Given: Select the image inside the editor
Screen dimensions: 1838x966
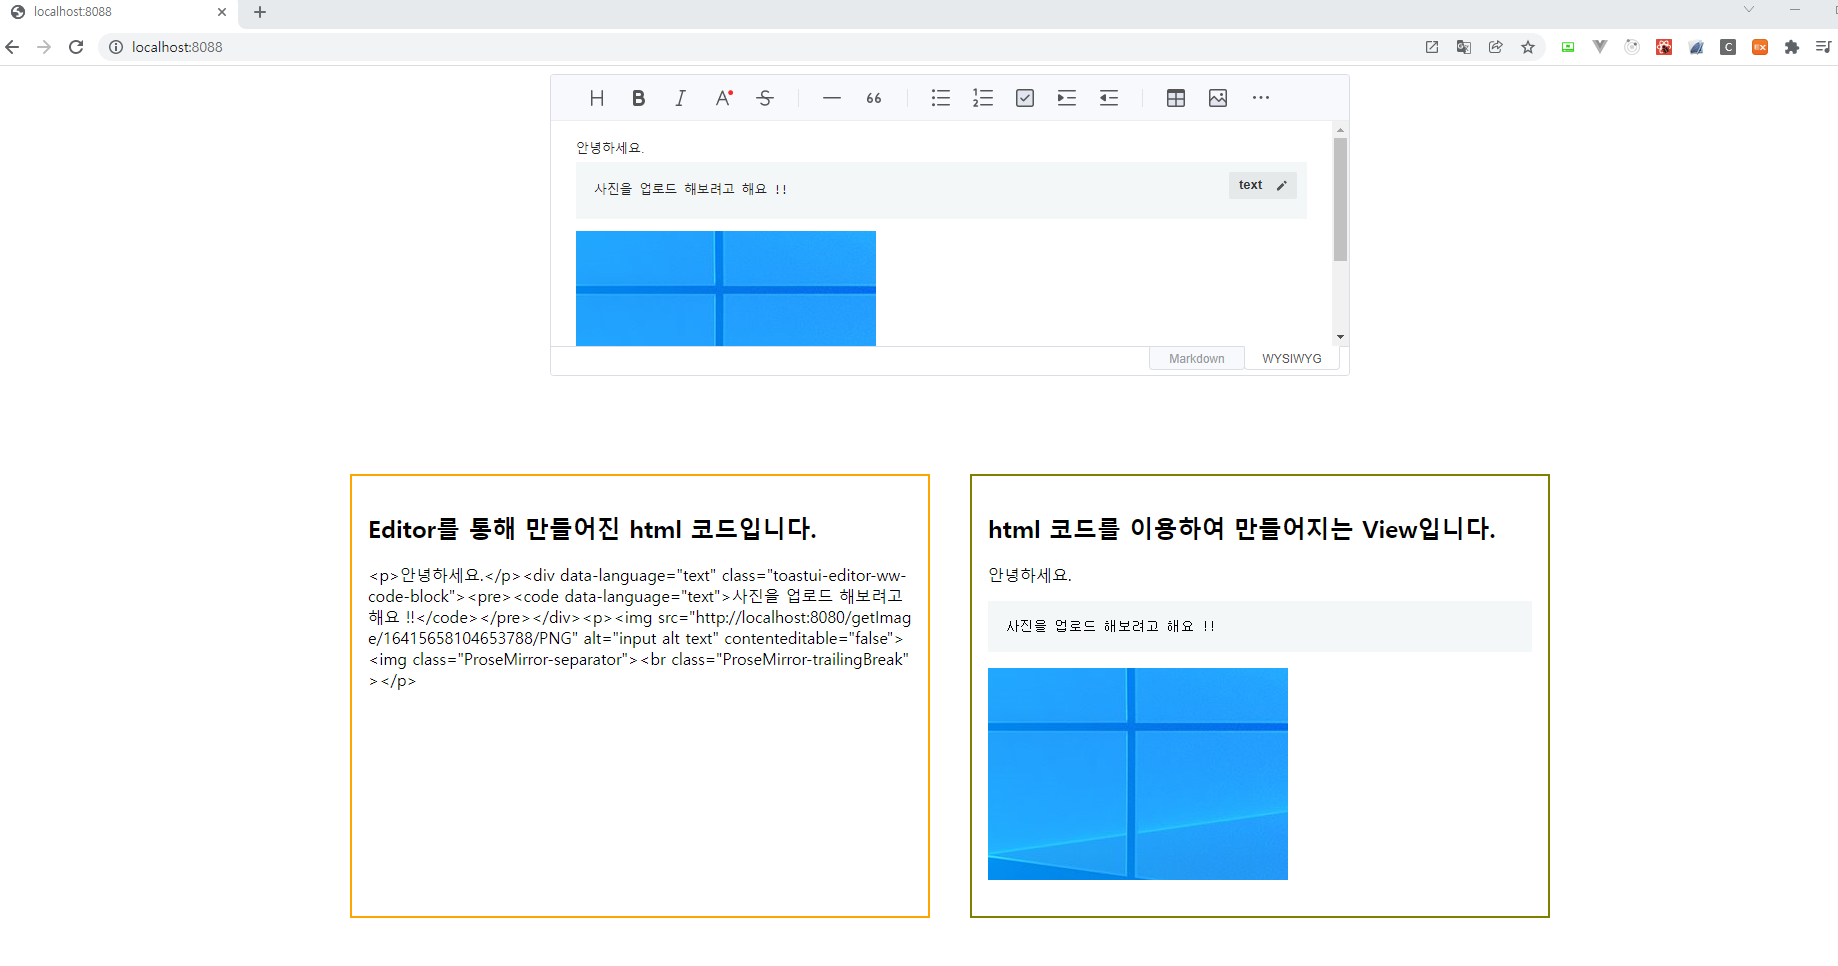Looking at the screenshot, I should point(726,288).
